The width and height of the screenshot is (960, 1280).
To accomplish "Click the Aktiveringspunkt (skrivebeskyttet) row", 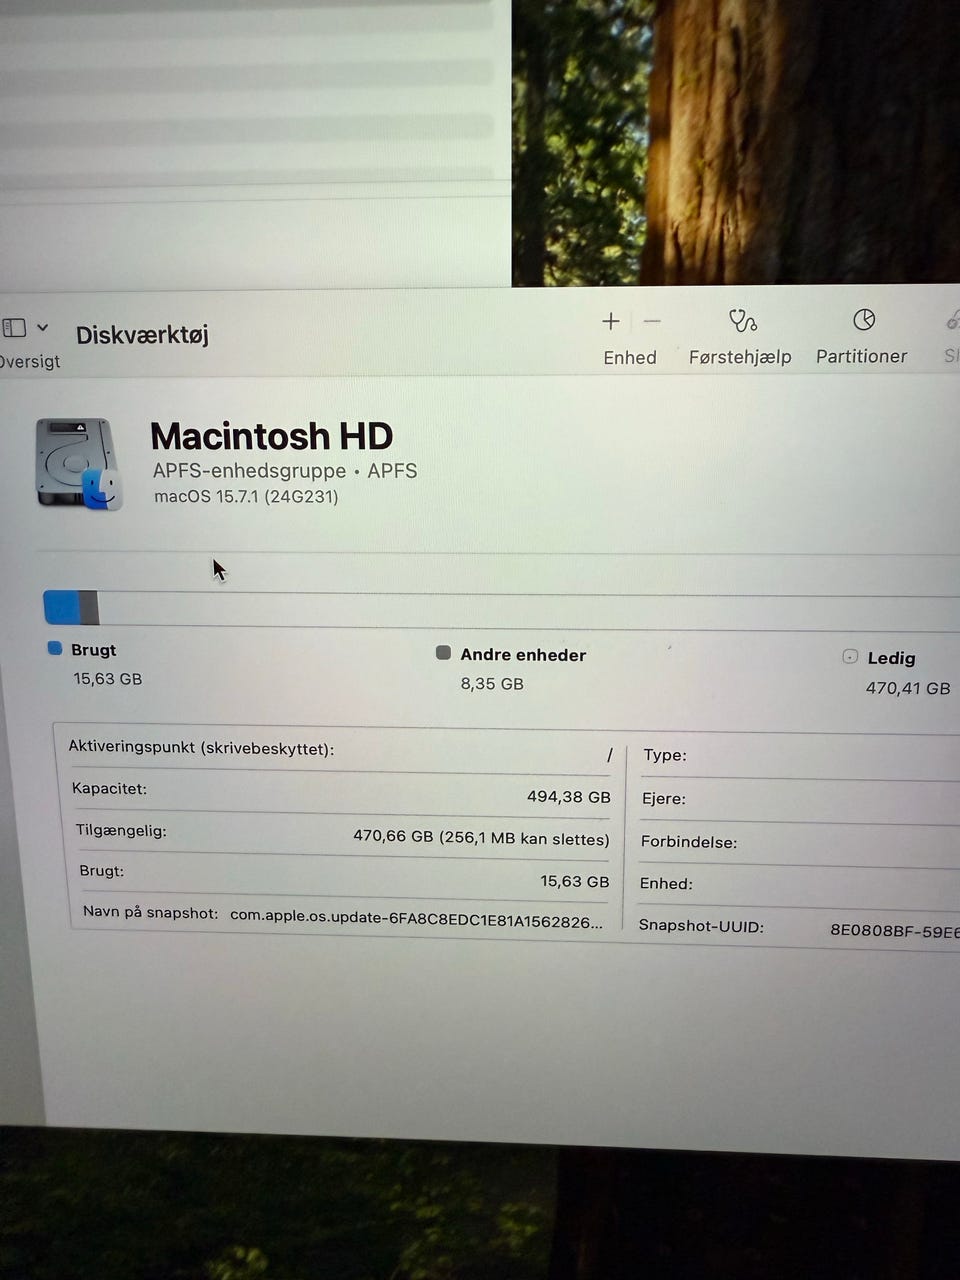I will [x=340, y=750].
